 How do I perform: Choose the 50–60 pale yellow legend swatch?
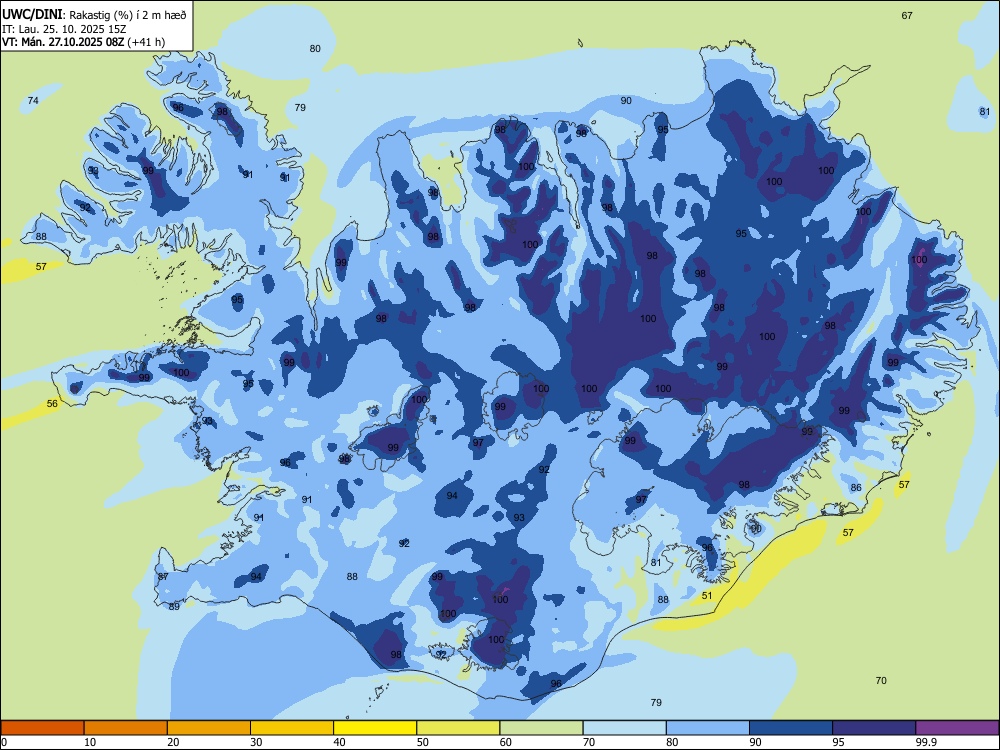(x=458, y=728)
